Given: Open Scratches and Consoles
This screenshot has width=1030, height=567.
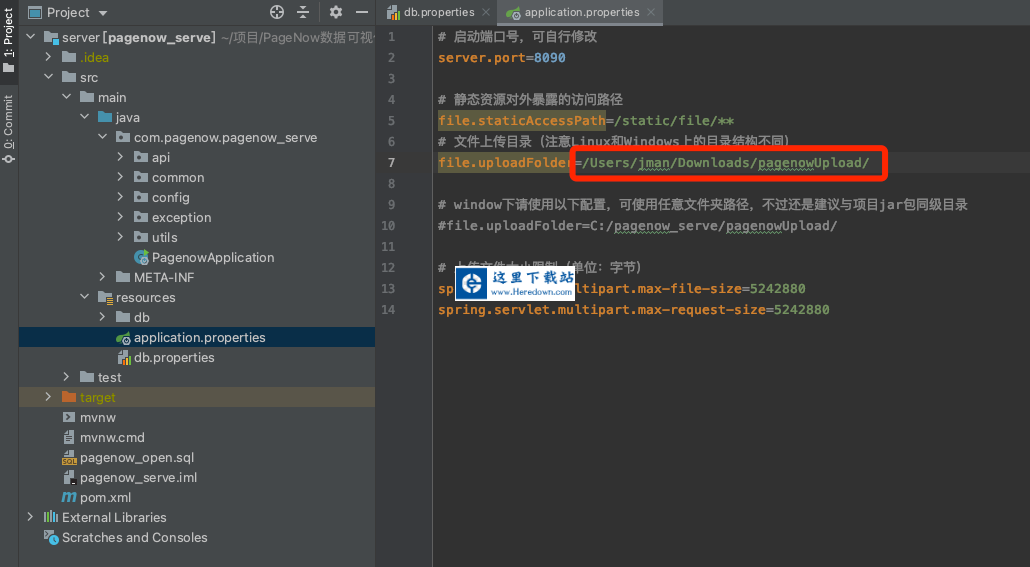Looking at the screenshot, I should click(134, 537).
